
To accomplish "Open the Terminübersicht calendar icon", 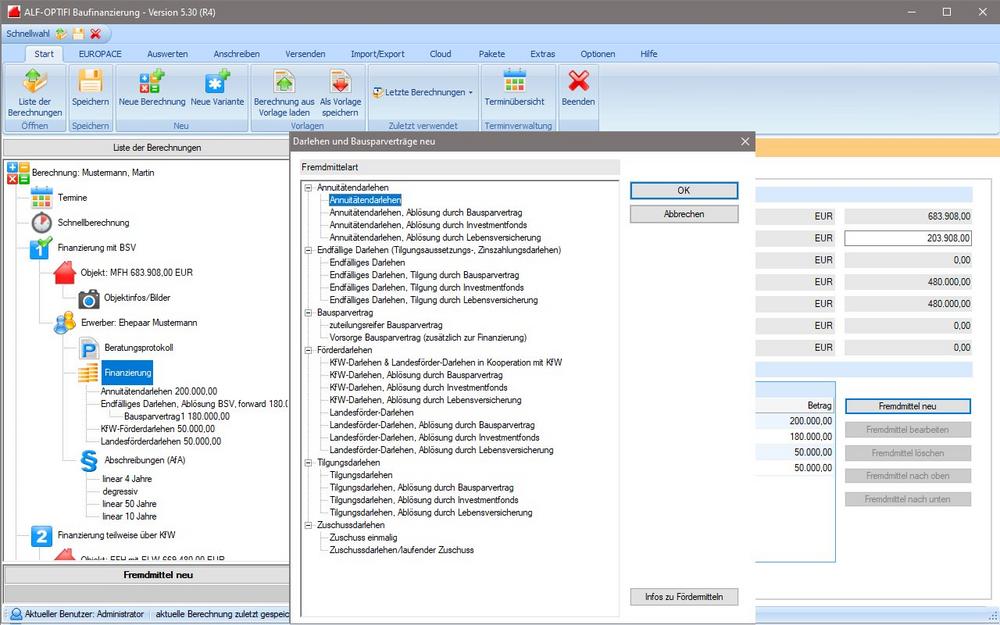I will tap(514, 90).
